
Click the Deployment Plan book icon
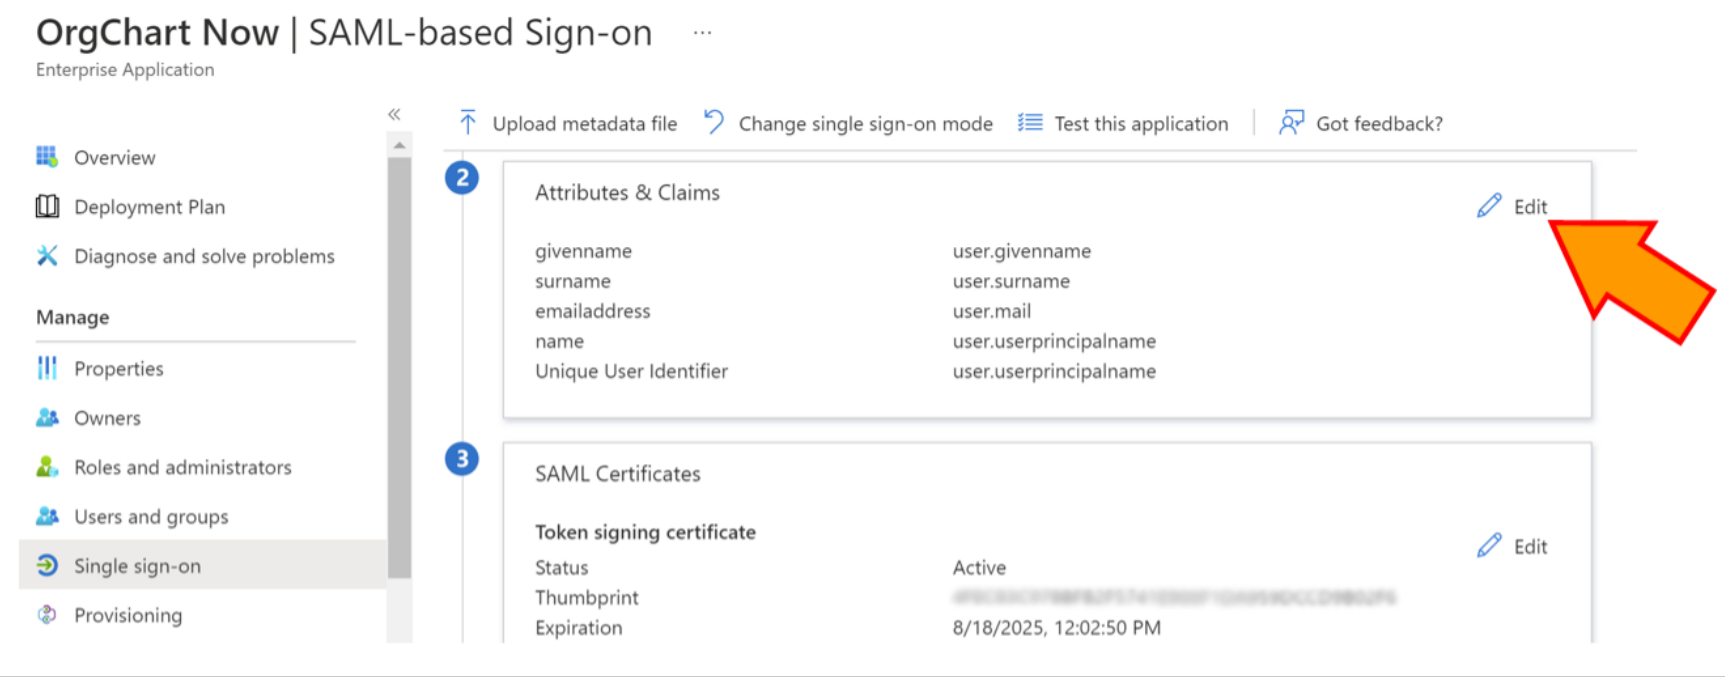tap(47, 207)
